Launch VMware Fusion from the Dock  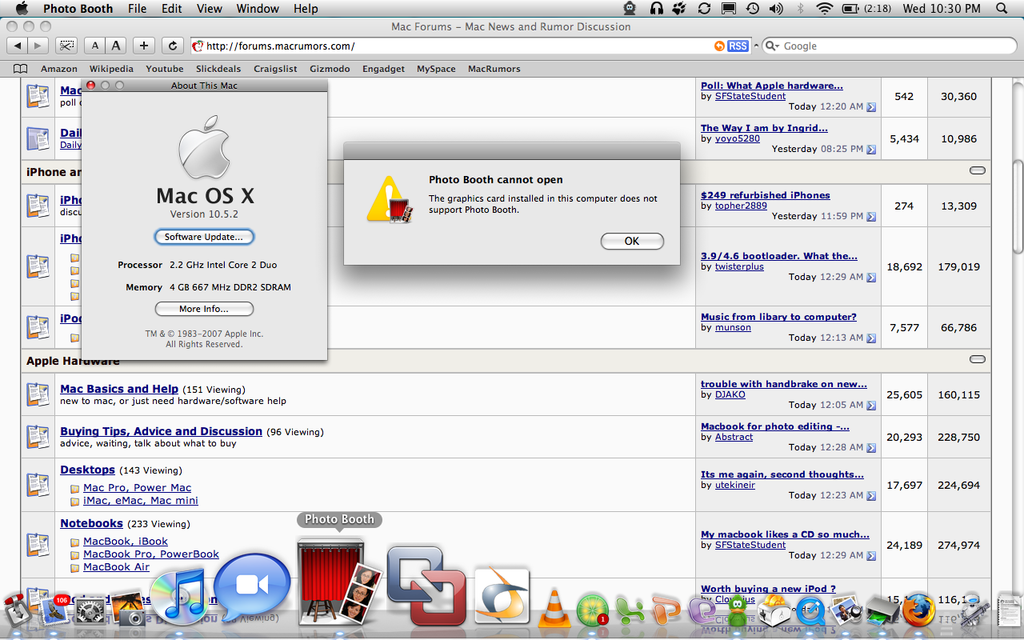[426, 585]
